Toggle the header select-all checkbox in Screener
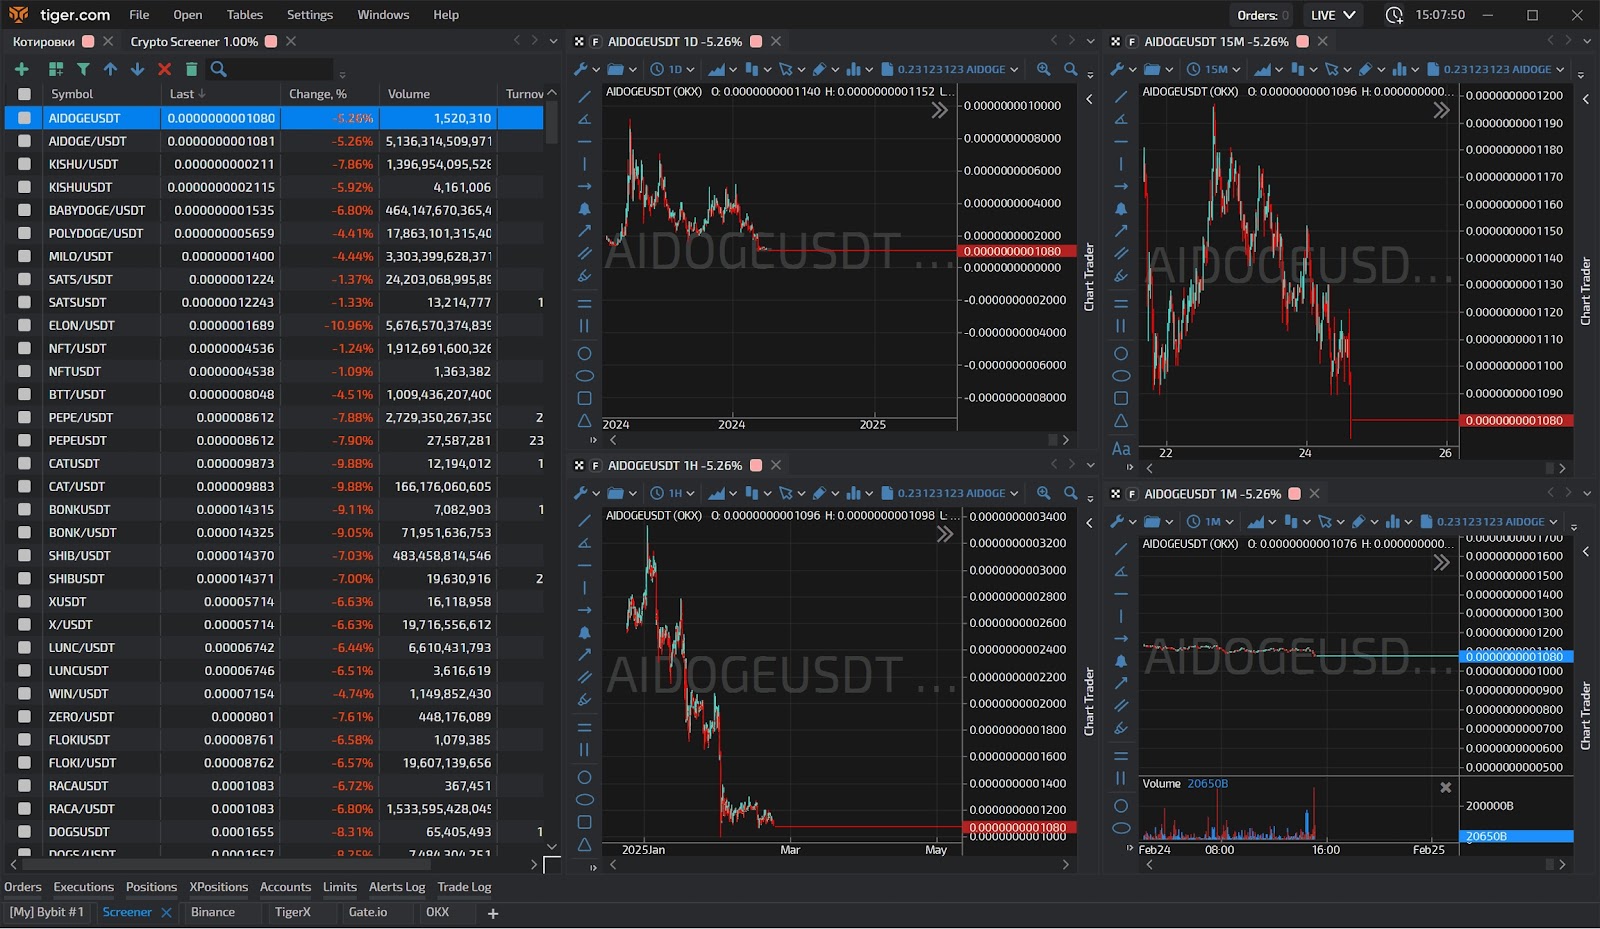 [x=24, y=94]
